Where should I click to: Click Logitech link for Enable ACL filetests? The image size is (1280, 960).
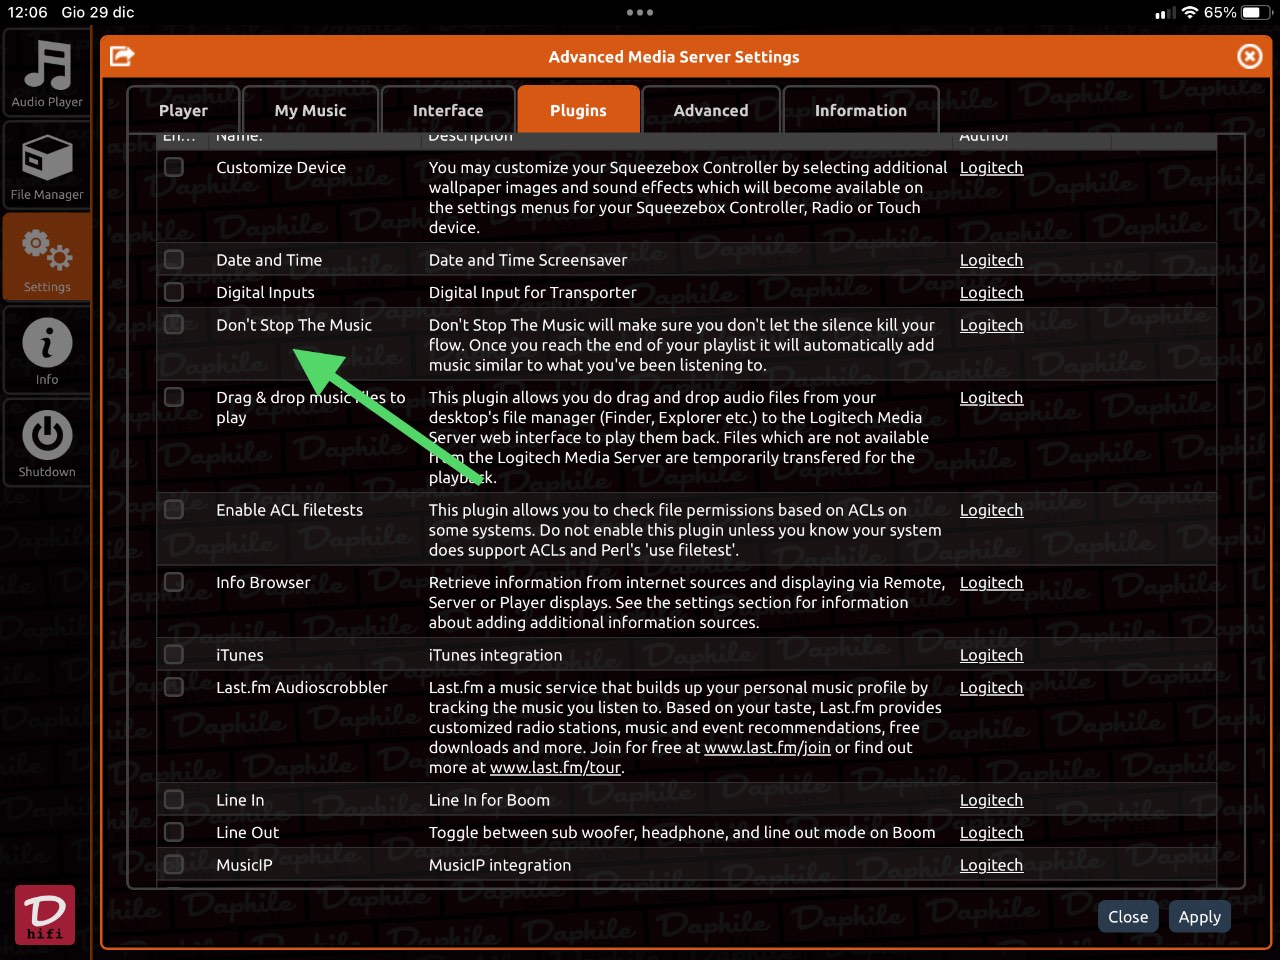coord(991,510)
